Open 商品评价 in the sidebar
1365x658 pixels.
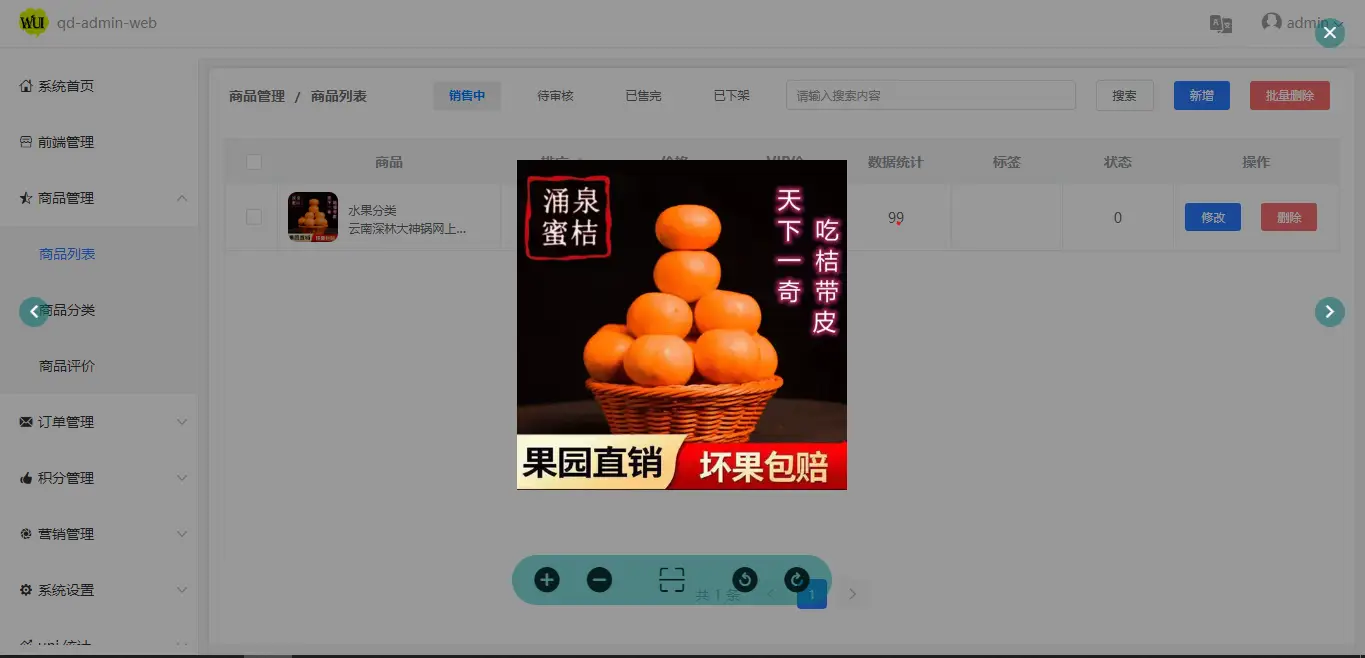click(x=98, y=366)
